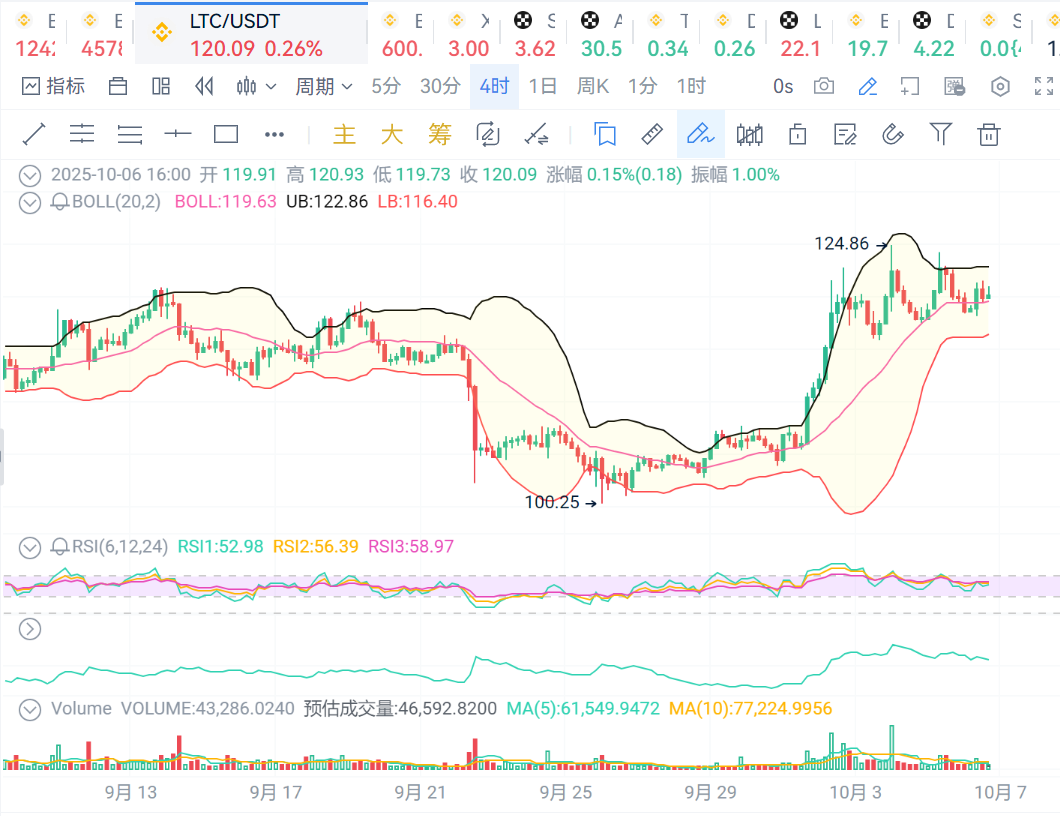Viewport: 1060px width, 816px height.
Task: Enter fullscreen chart mode
Action: tap(1043, 87)
